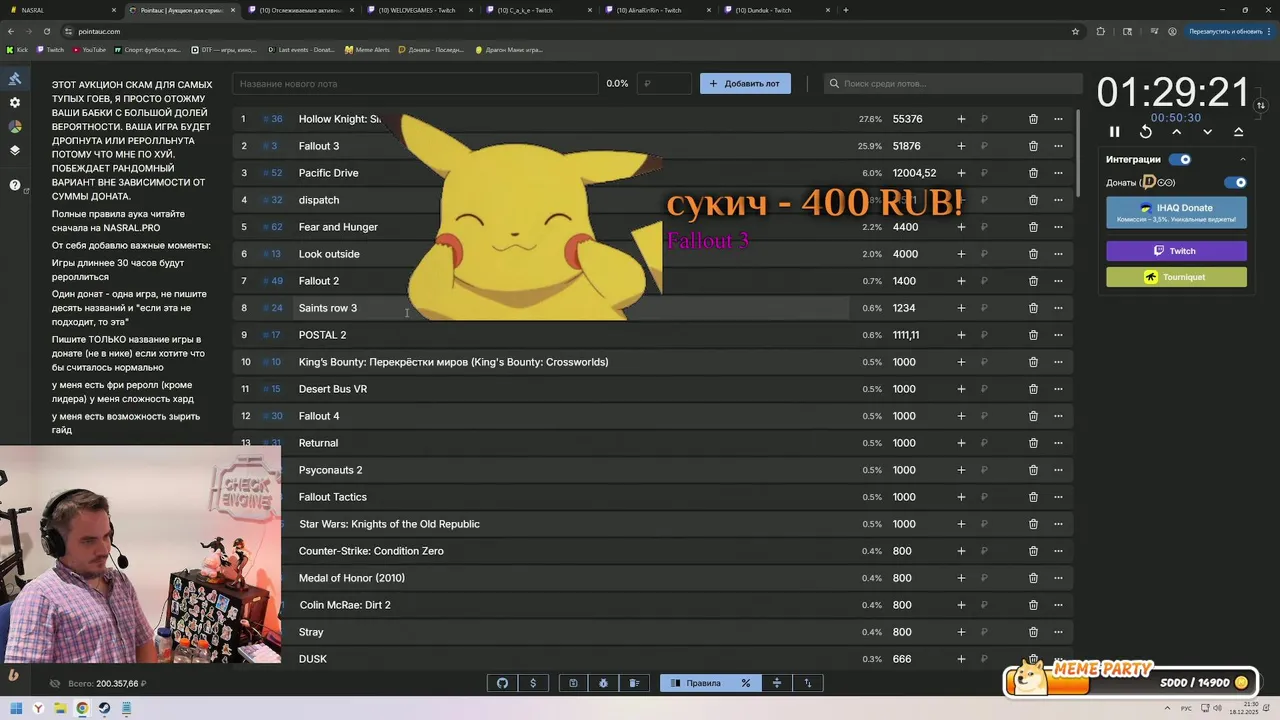Click the bug report icon in bottom toolbar

pyautogui.click(x=604, y=683)
